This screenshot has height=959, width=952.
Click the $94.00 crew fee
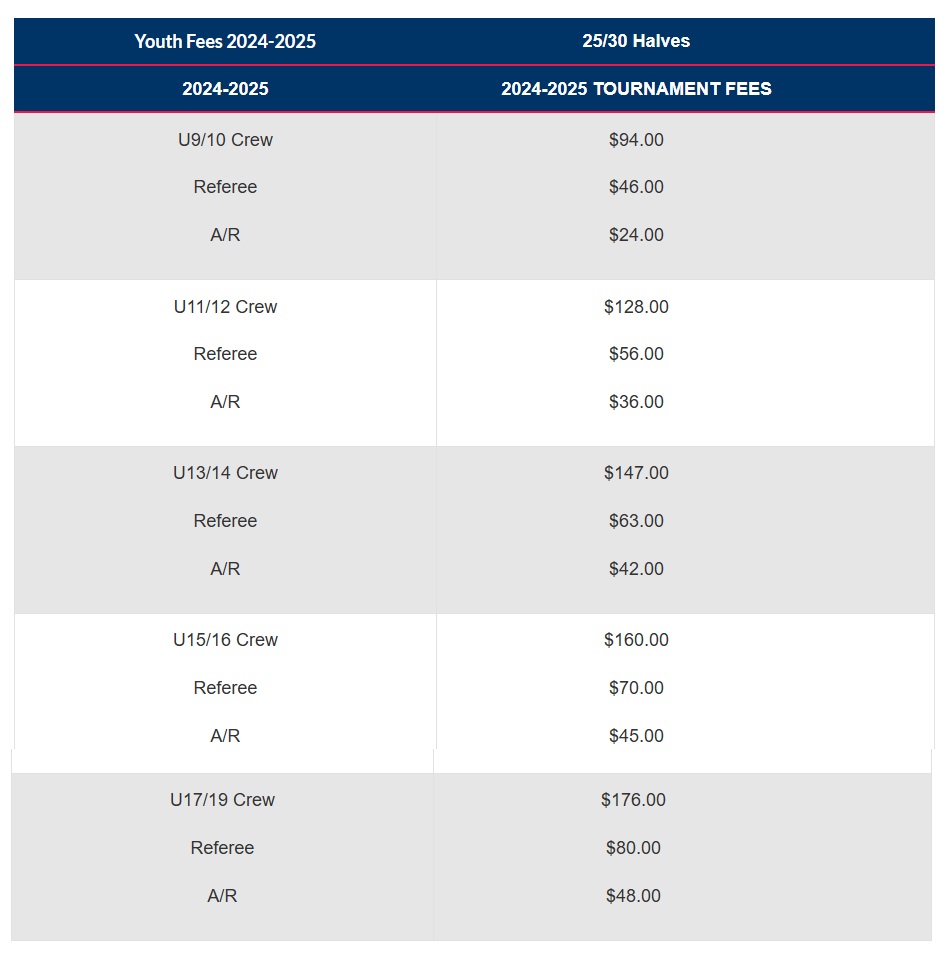point(636,140)
